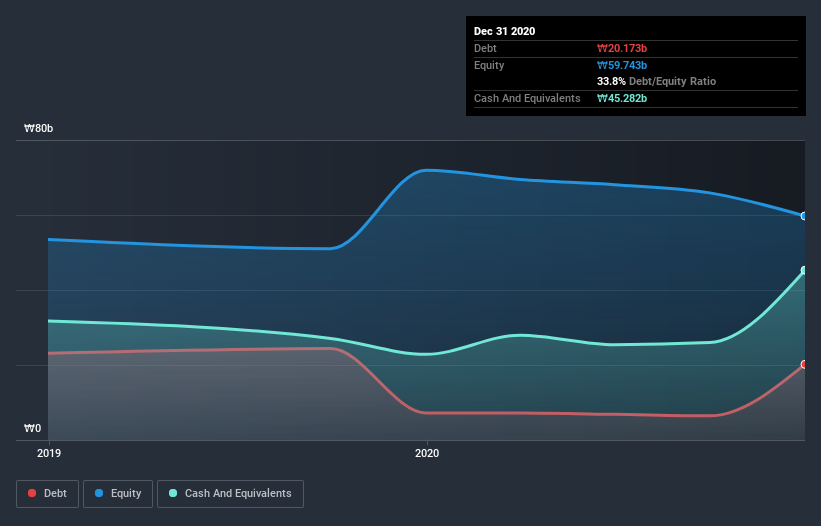Click the ₩20.173b debt value

pyautogui.click(x=622, y=48)
